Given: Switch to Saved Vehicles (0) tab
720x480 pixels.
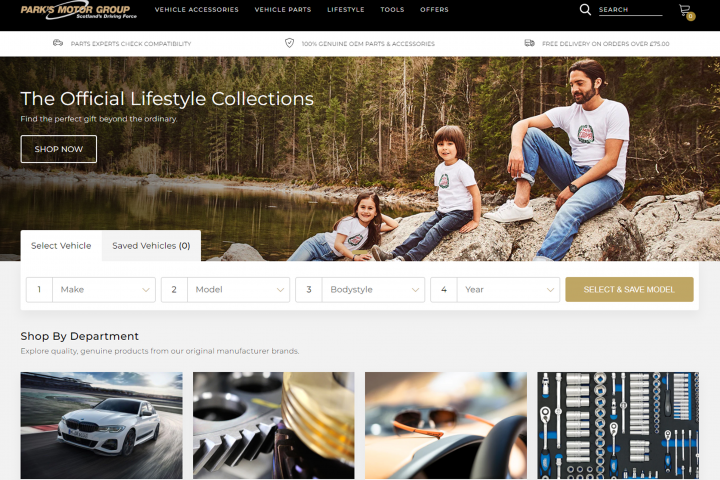Looking at the screenshot, I should point(151,246).
